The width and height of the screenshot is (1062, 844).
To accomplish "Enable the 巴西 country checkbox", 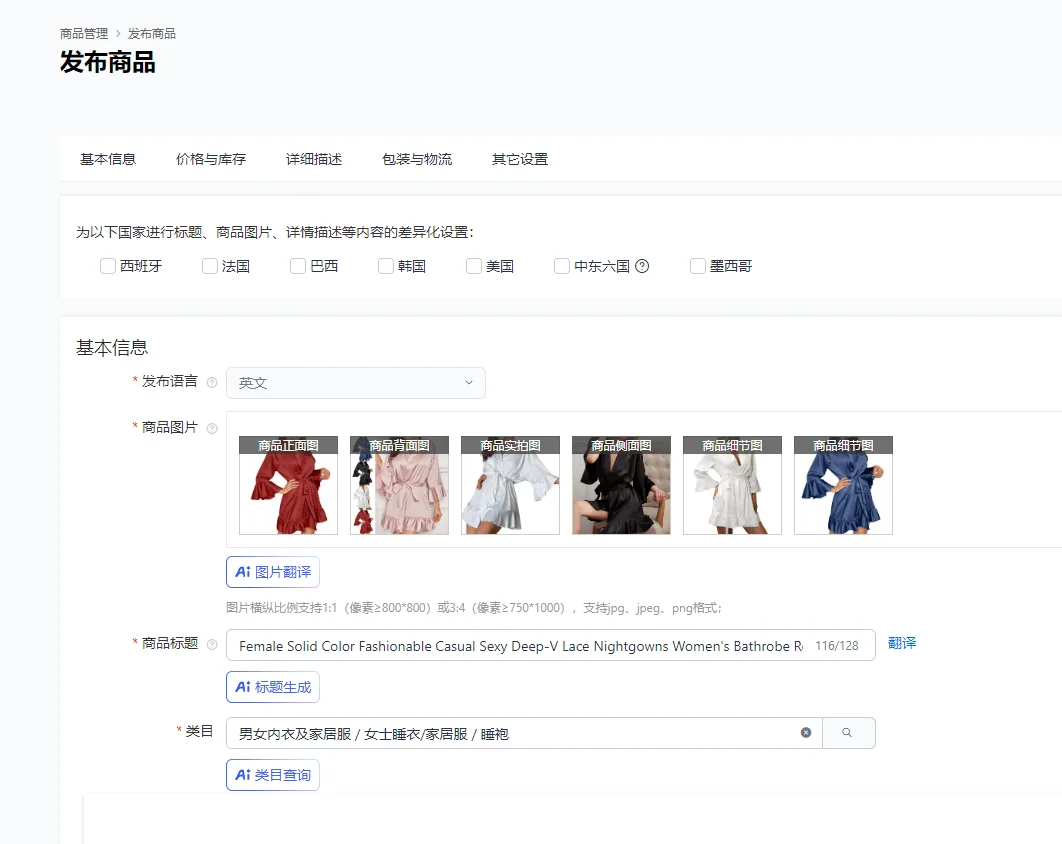I will pyautogui.click(x=298, y=266).
